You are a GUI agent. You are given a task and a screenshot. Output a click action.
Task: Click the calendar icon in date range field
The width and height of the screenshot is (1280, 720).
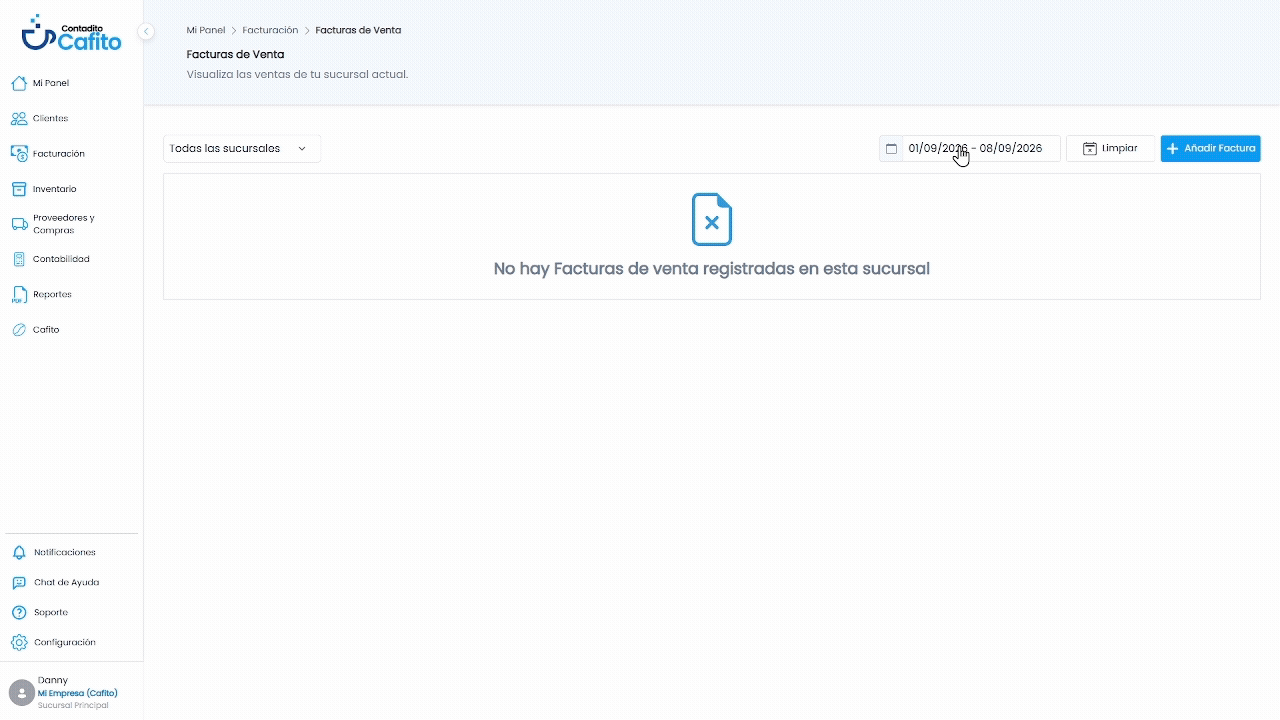pyautogui.click(x=891, y=149)
